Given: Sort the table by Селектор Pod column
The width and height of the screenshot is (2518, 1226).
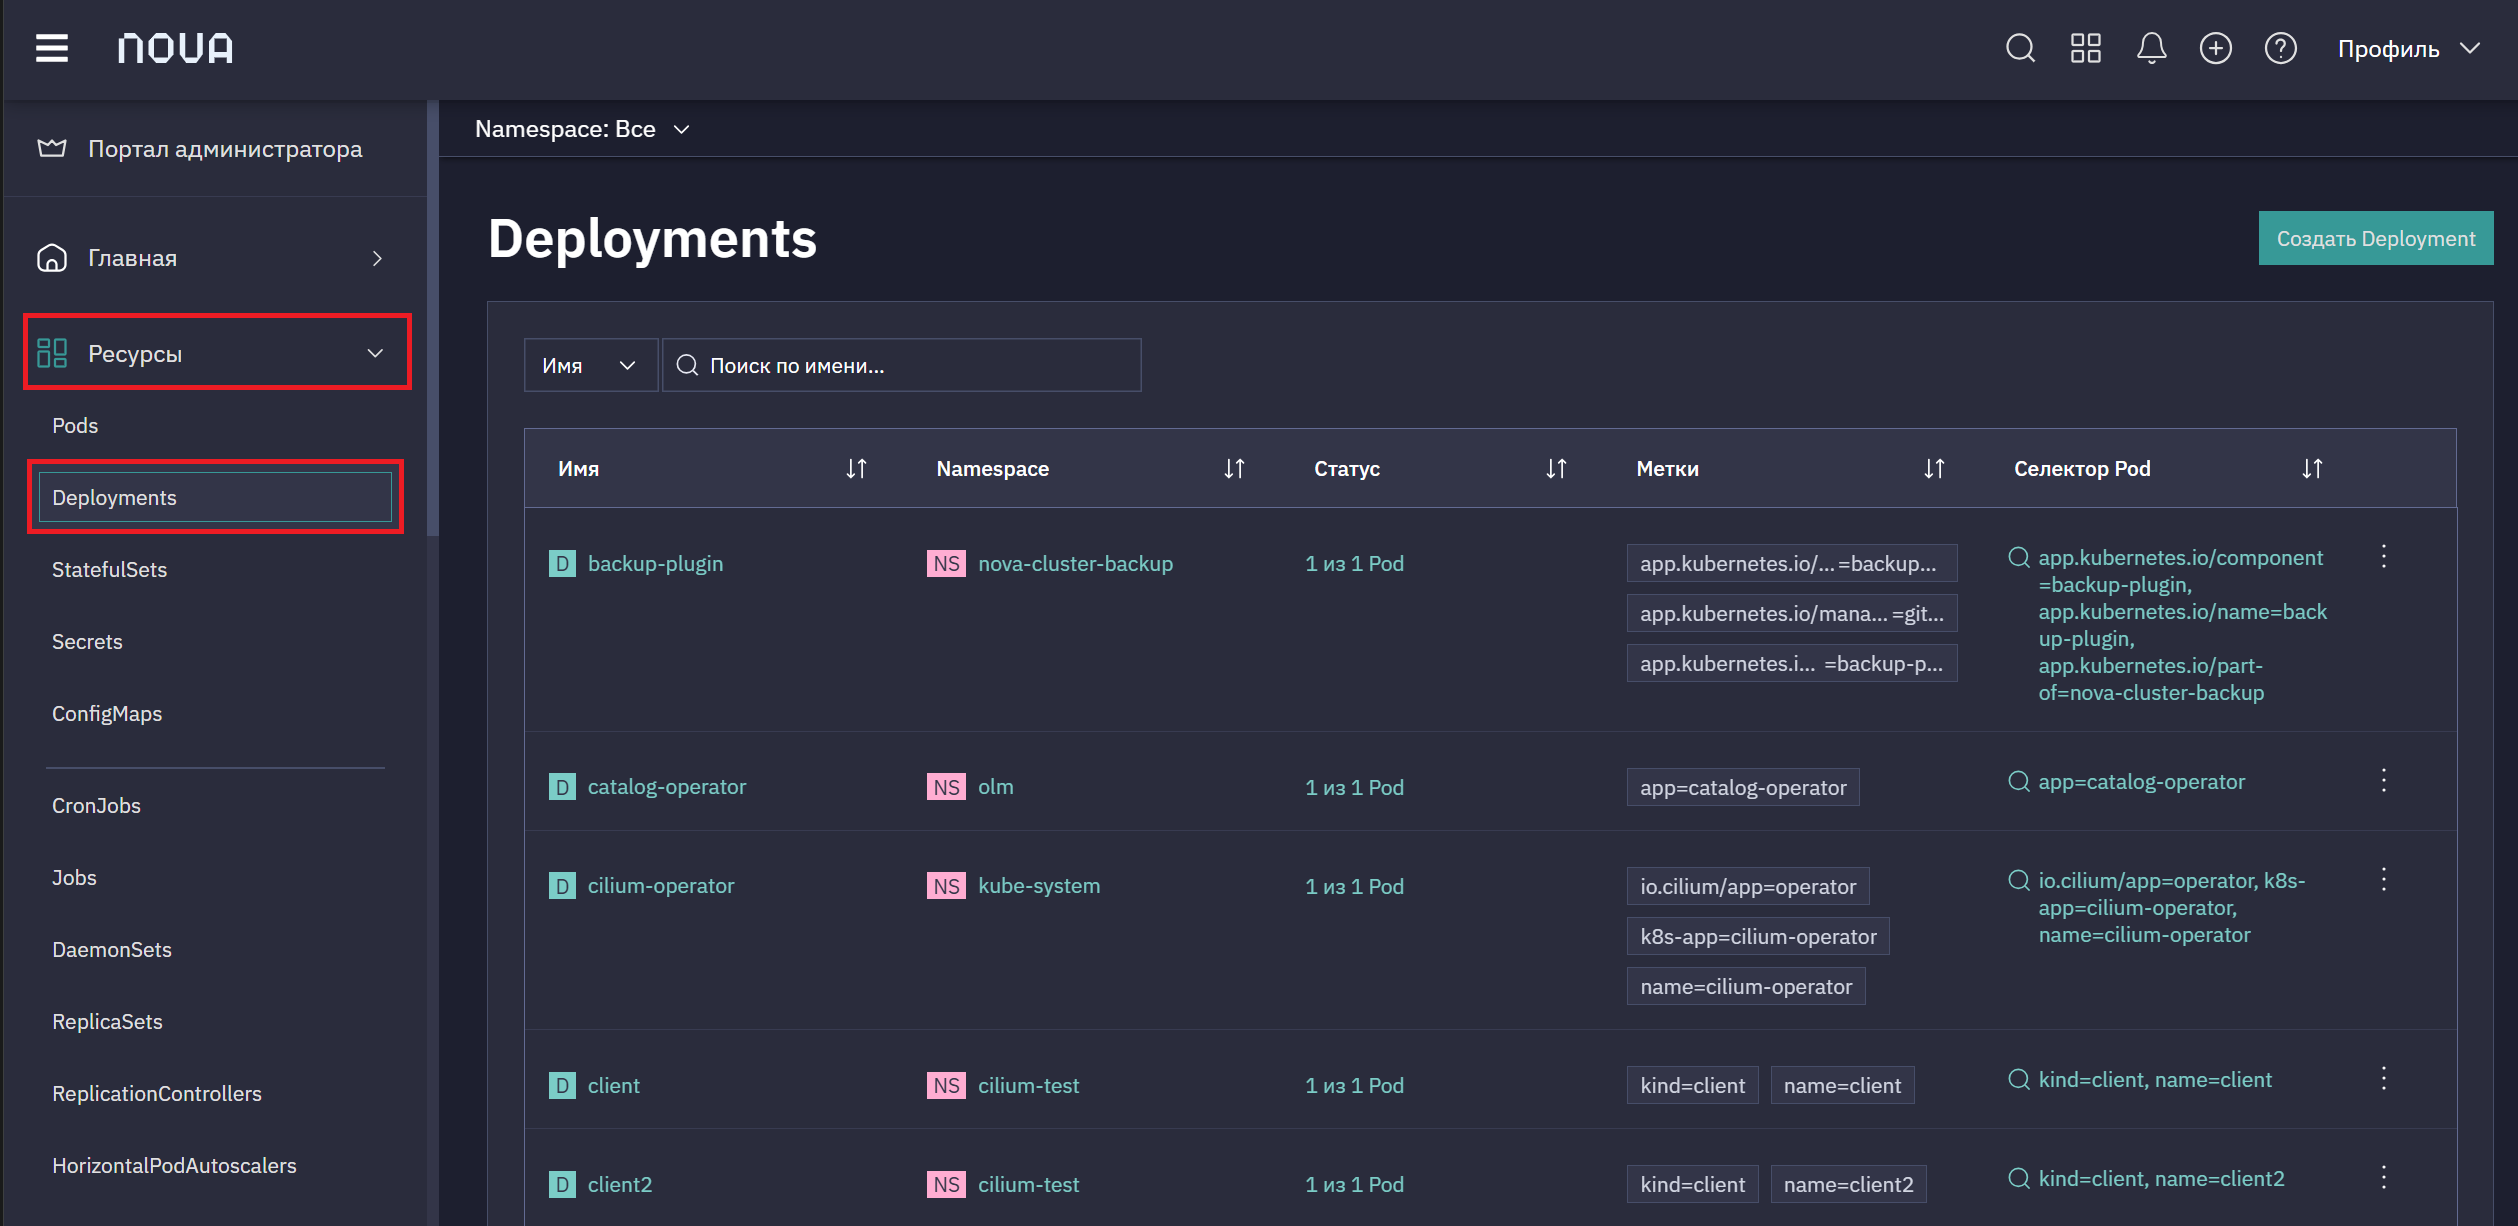Looking at the screenshot, I should click(2312, 468).
